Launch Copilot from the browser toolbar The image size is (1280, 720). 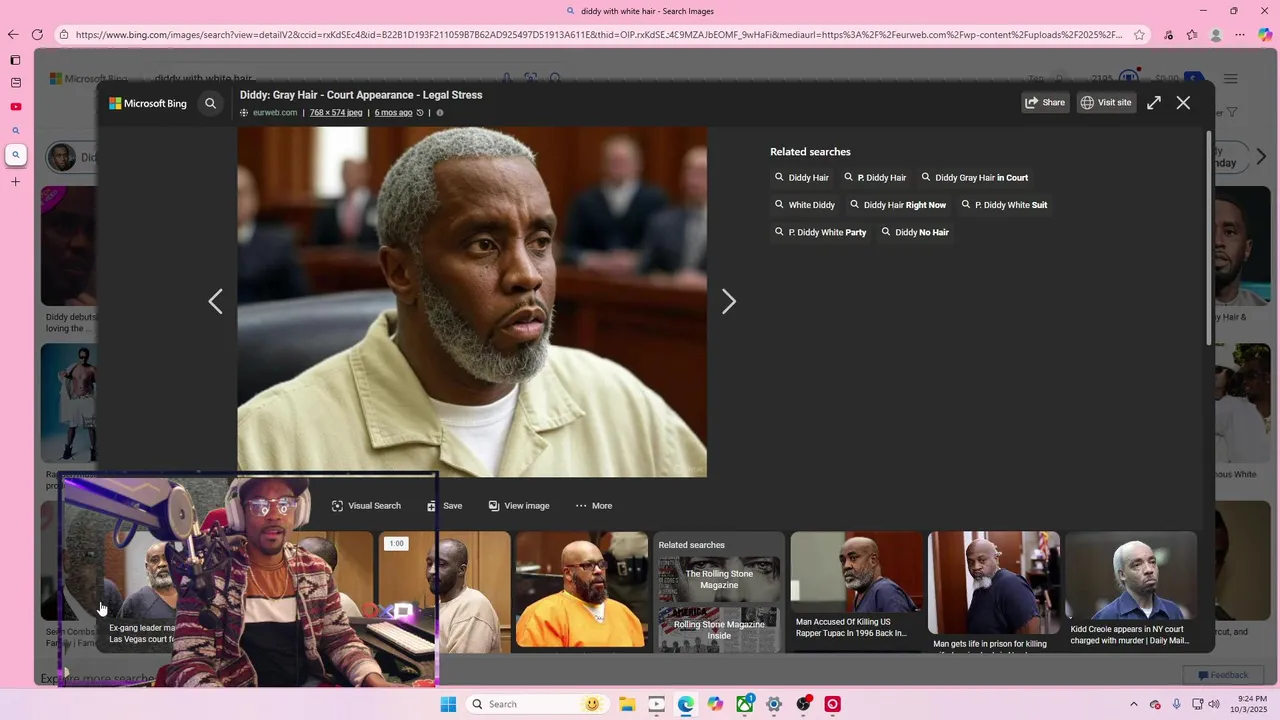[x=1265, y=34]
